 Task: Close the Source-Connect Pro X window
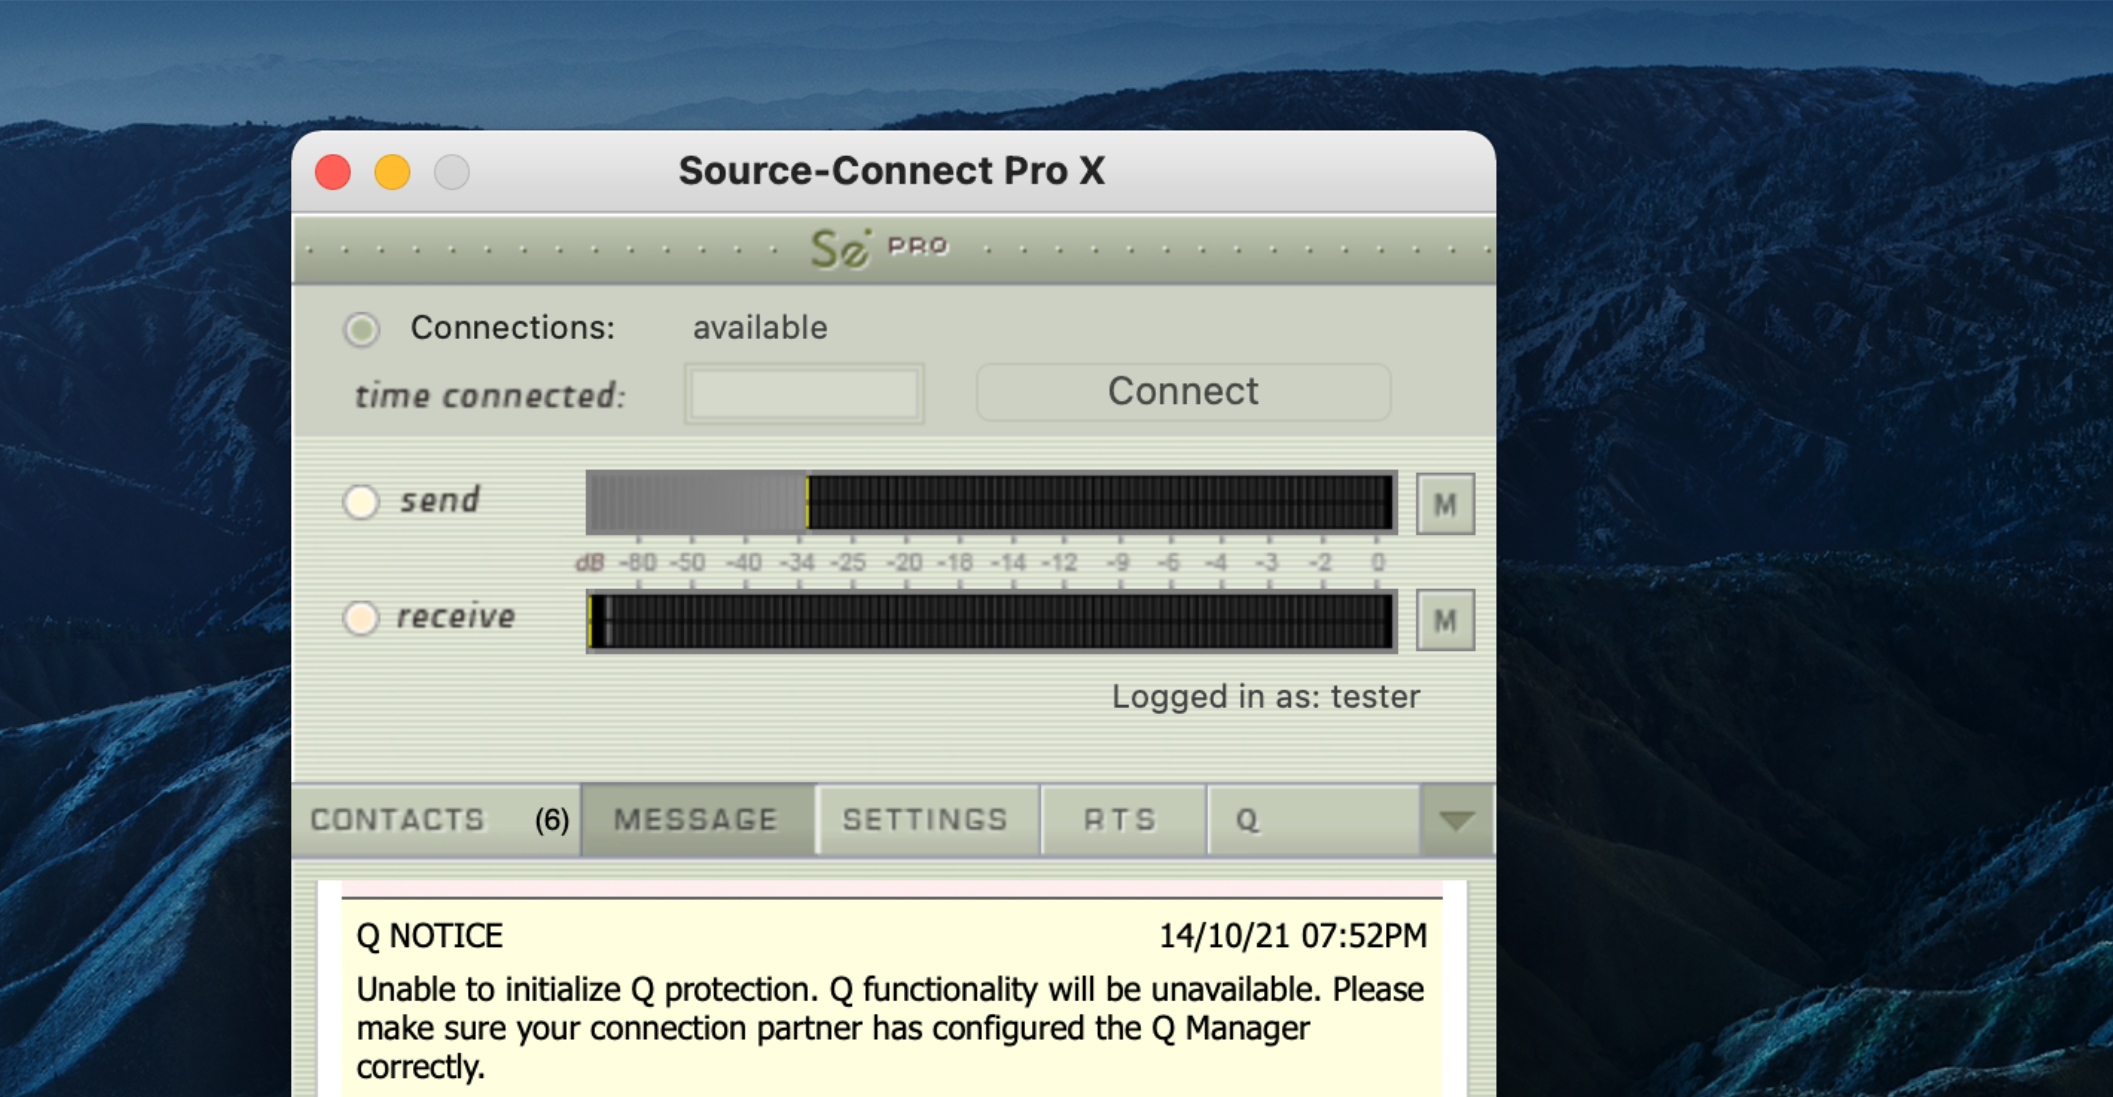[x=333, y=172]
